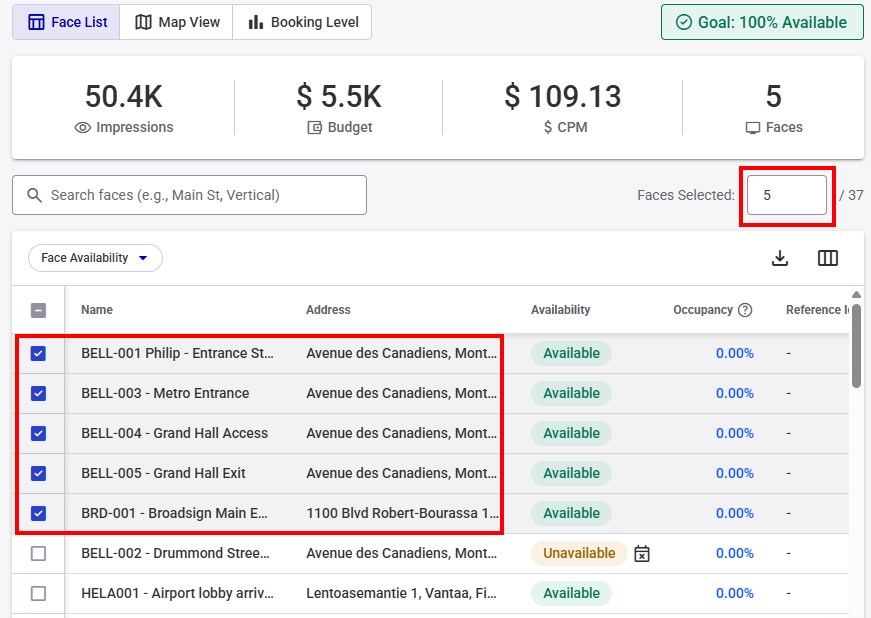This screenshot has height=618, width=871.
Task: Click the download icon above the table
Action: pos(780,258)
